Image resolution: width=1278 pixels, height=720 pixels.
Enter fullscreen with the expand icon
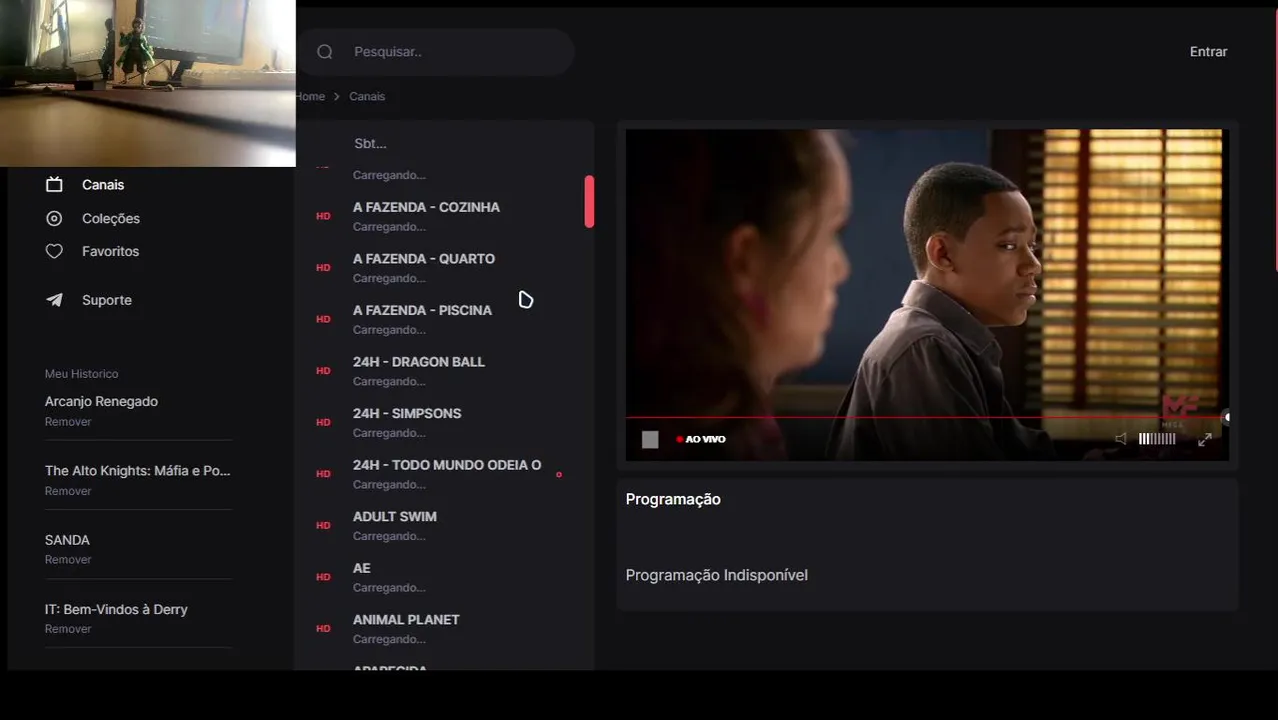point(1205,439)
